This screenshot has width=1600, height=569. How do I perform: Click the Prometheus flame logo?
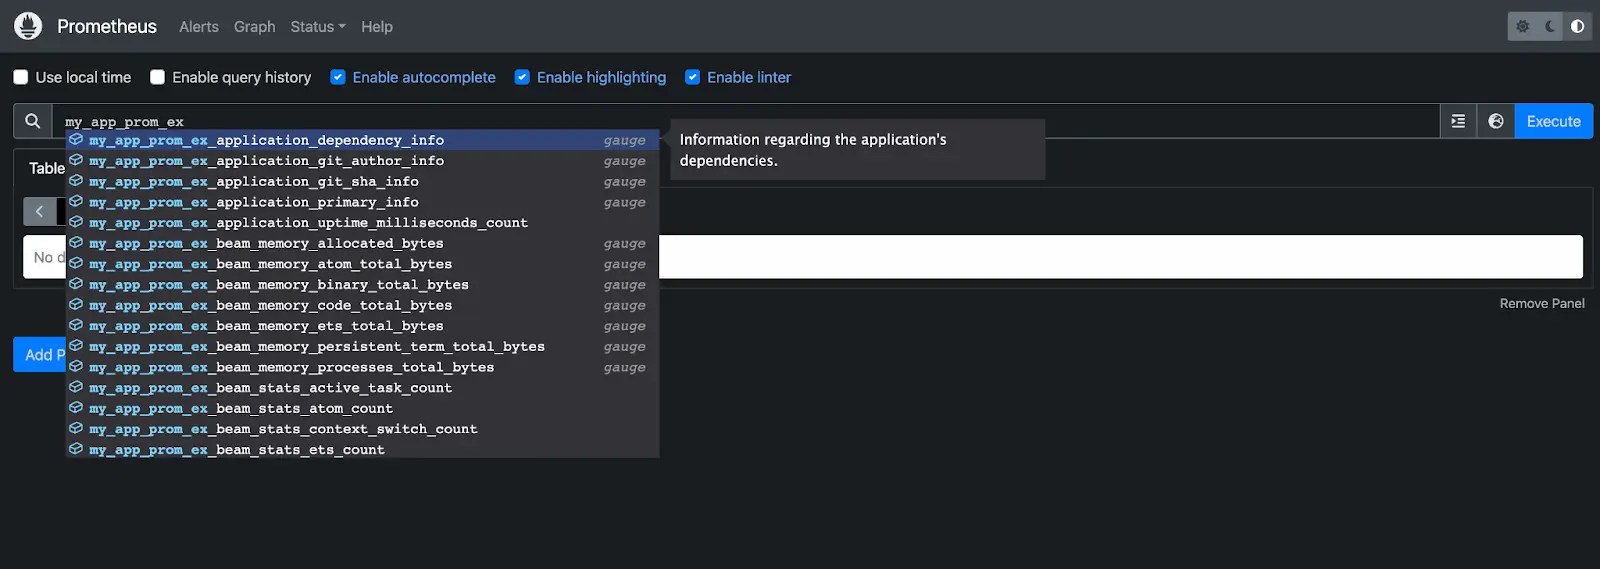(28, 26)
